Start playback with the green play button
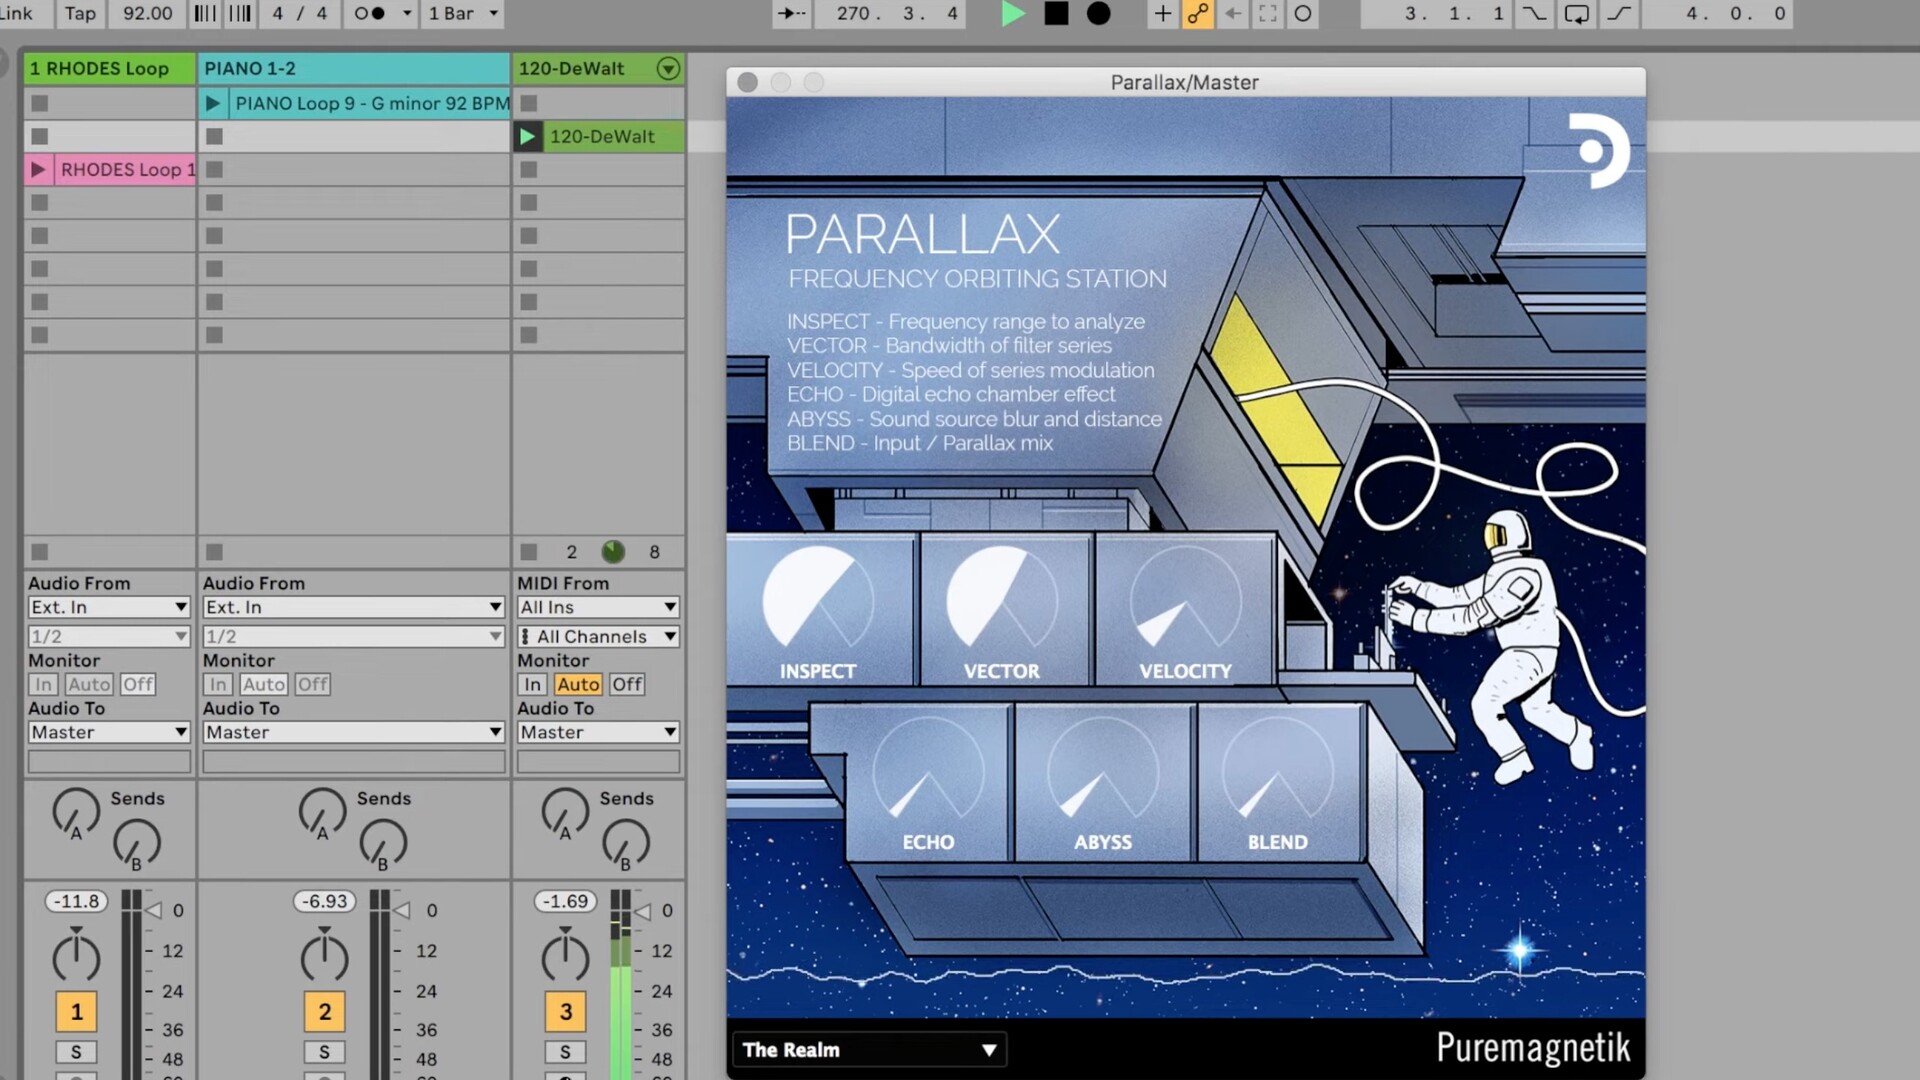 (x=1013, y=14)
